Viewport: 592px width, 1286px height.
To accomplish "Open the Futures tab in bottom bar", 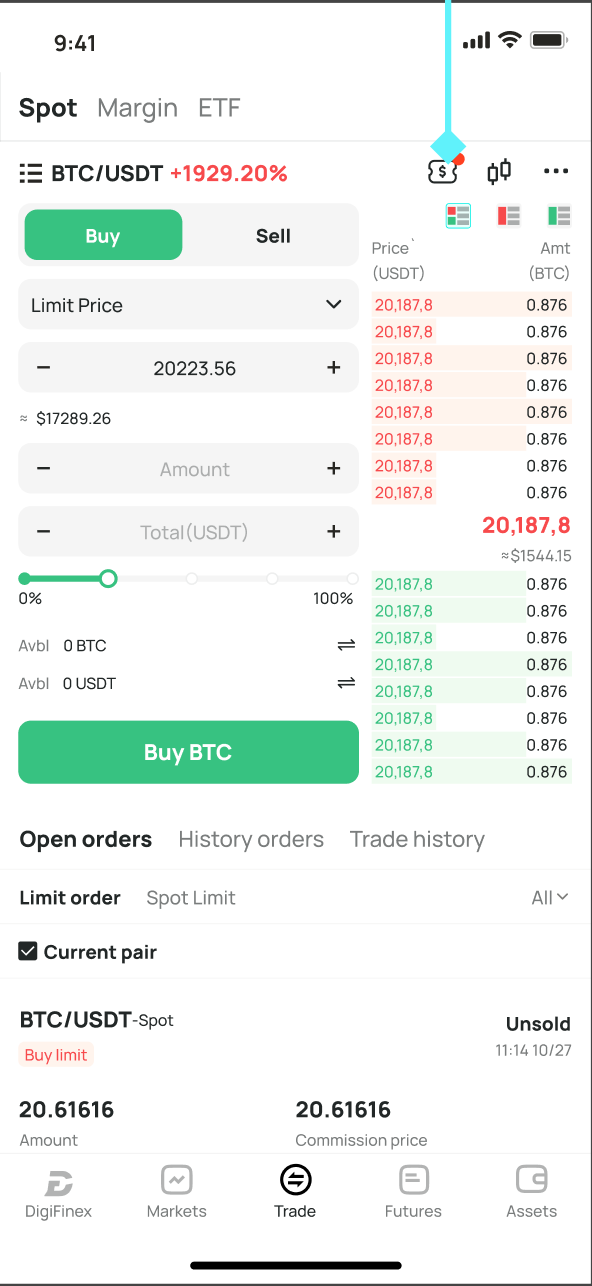I will [413, 1192].
